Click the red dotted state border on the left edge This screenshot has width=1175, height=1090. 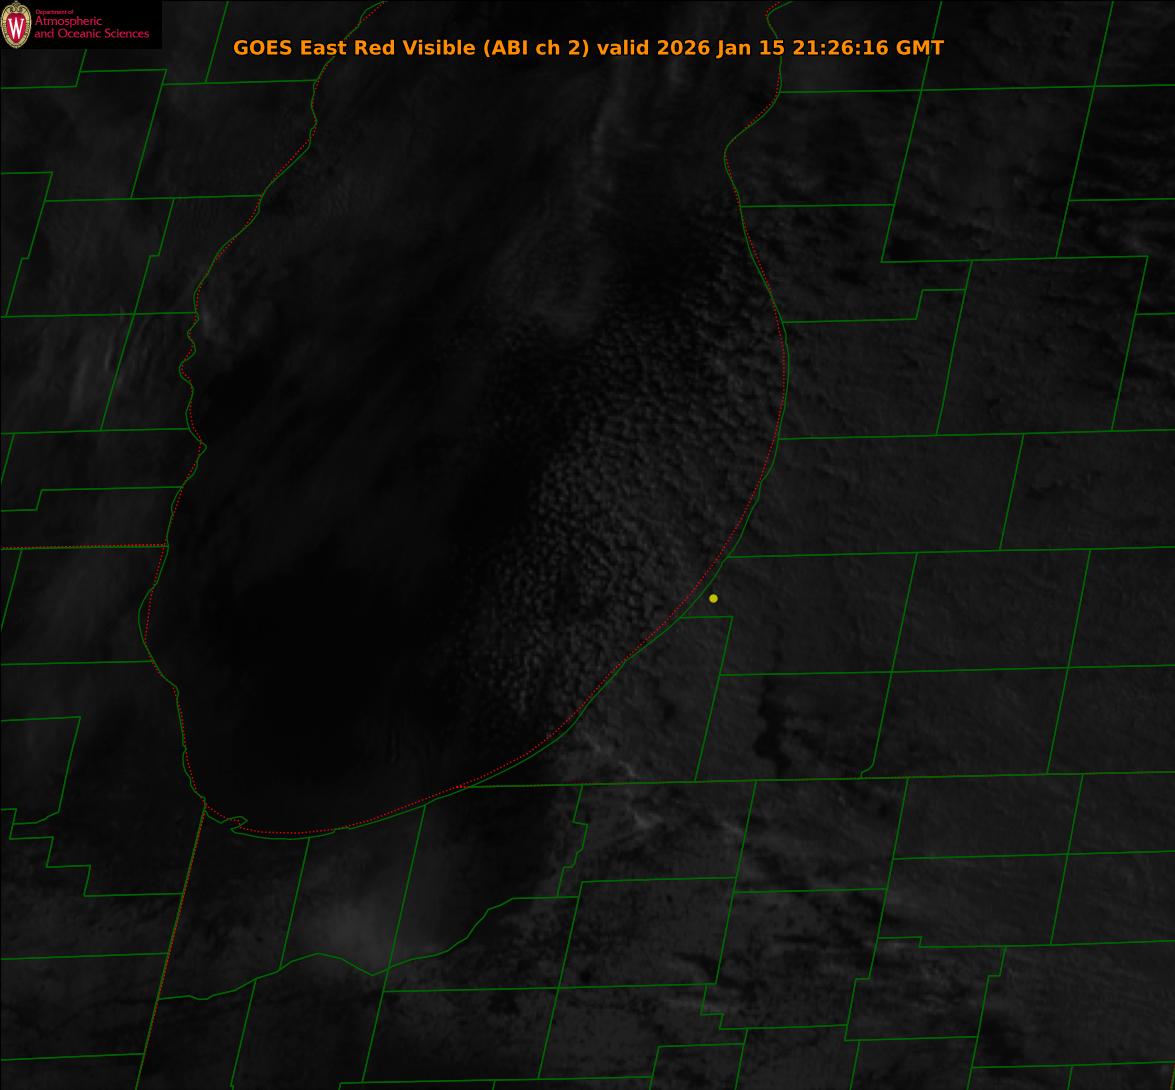[80, 547]
